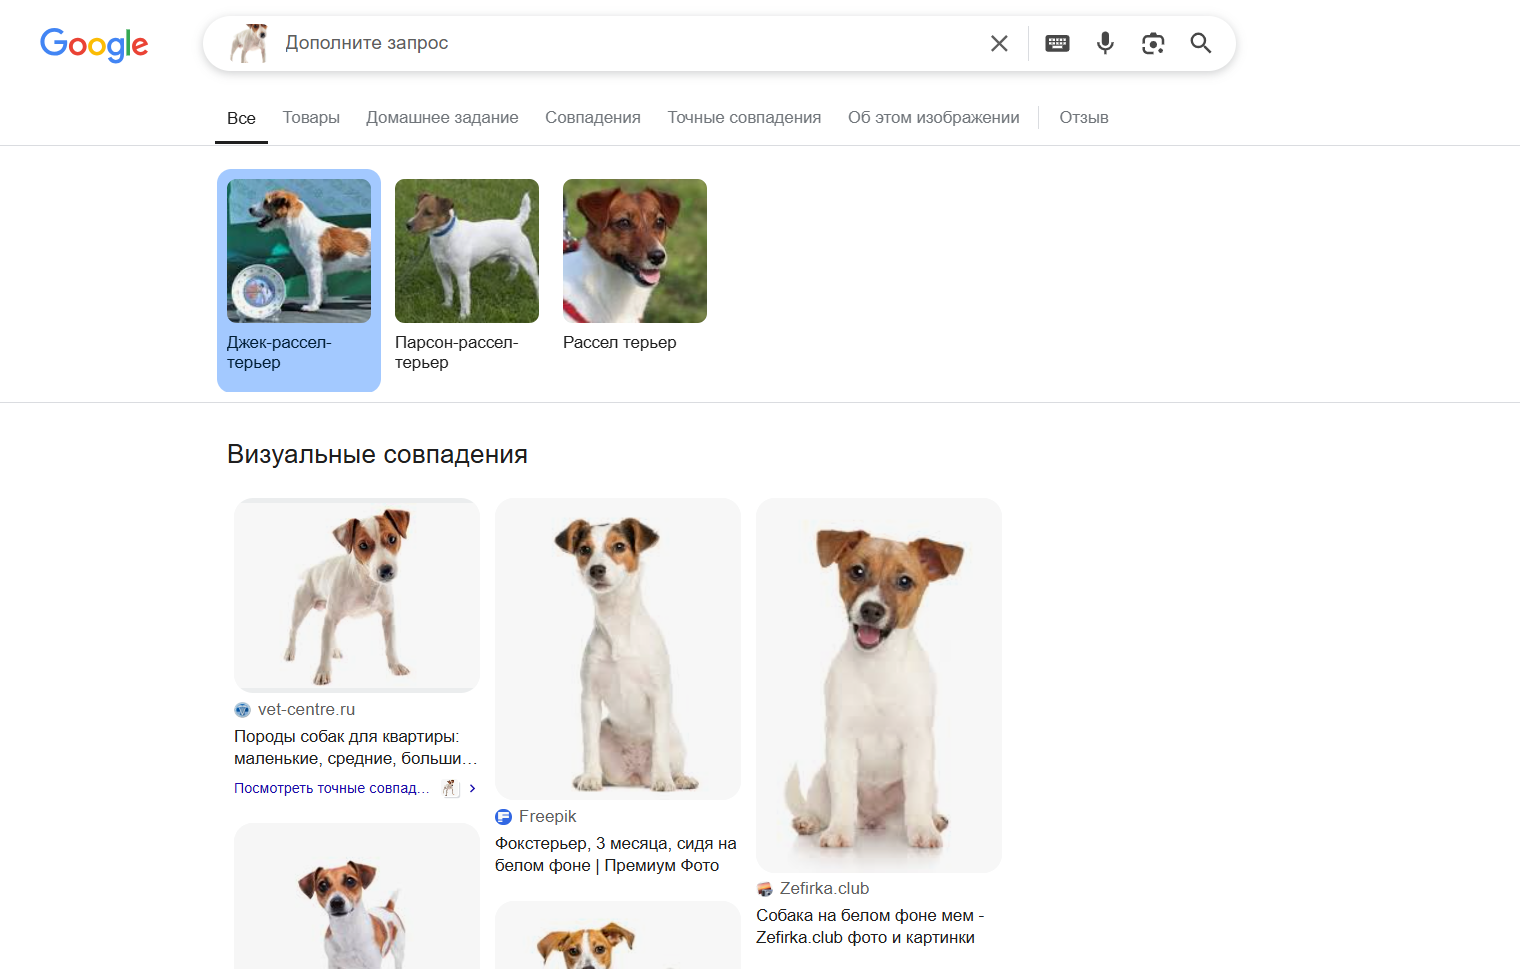Select the Парсон-рассел-терьер suggestion
Image resolution: width=1520 pixels, height=969 pixels.
[x=466, y=275]
